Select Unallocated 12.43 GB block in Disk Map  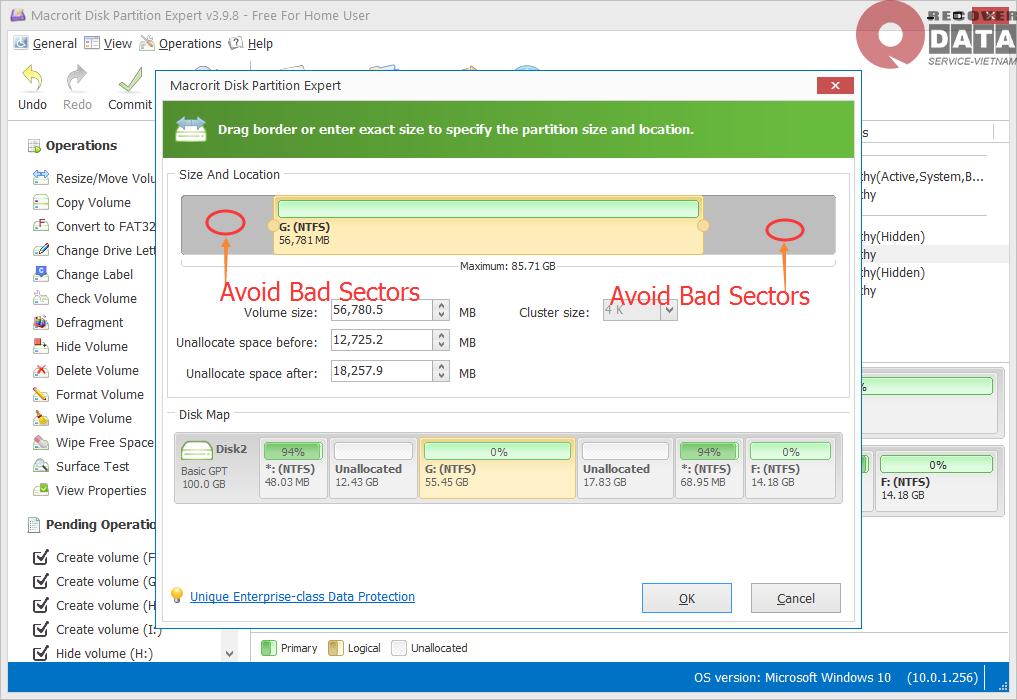(x=373, y=468)
